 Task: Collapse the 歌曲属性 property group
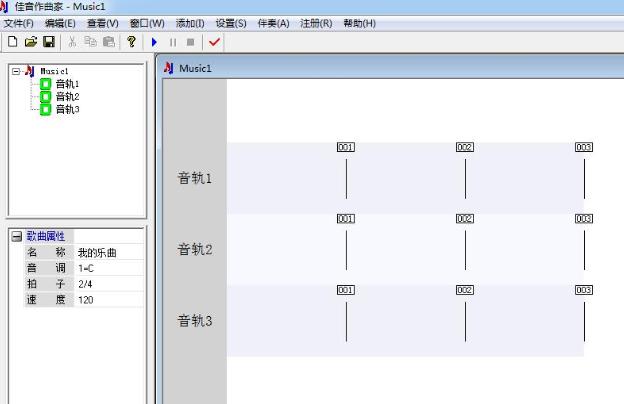point(16,236)
